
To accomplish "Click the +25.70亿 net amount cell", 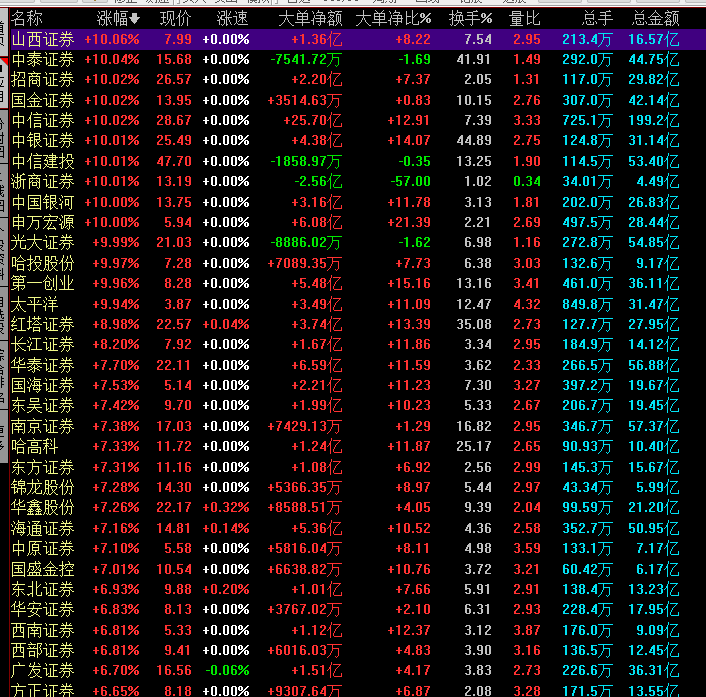I will tap(313, 120).
